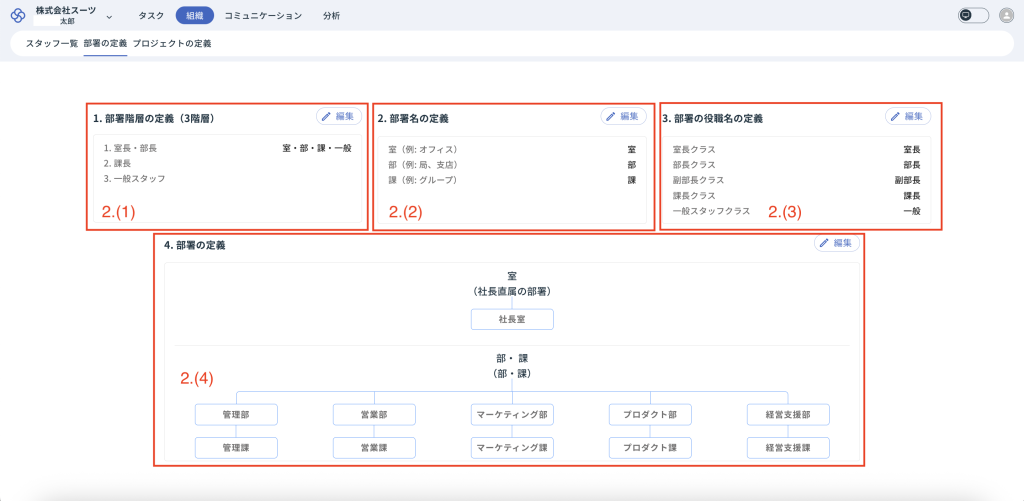
Task: Select the マーケティング部 department box
Action: [512, 414]
